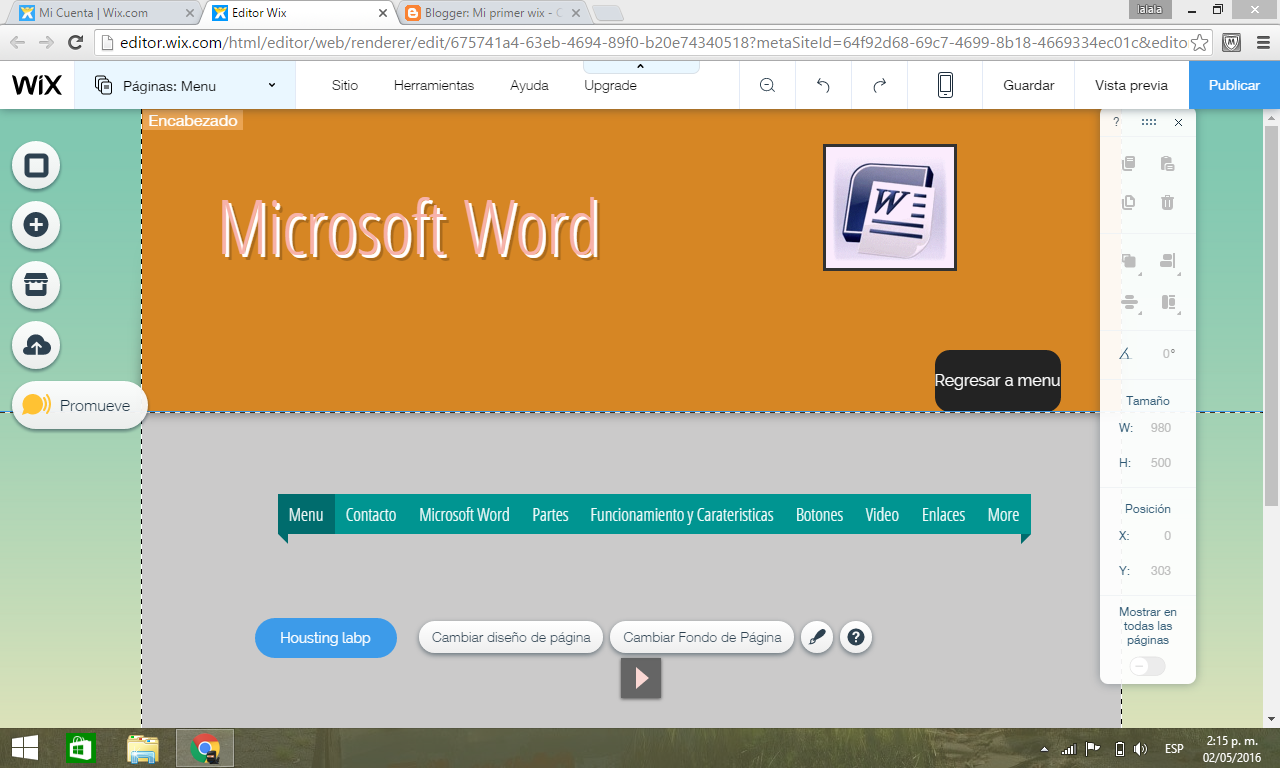Open the Add elements plus button
Image resolution: width=1280 pixels, height=768 pixels.
click(x=36, y=225)
